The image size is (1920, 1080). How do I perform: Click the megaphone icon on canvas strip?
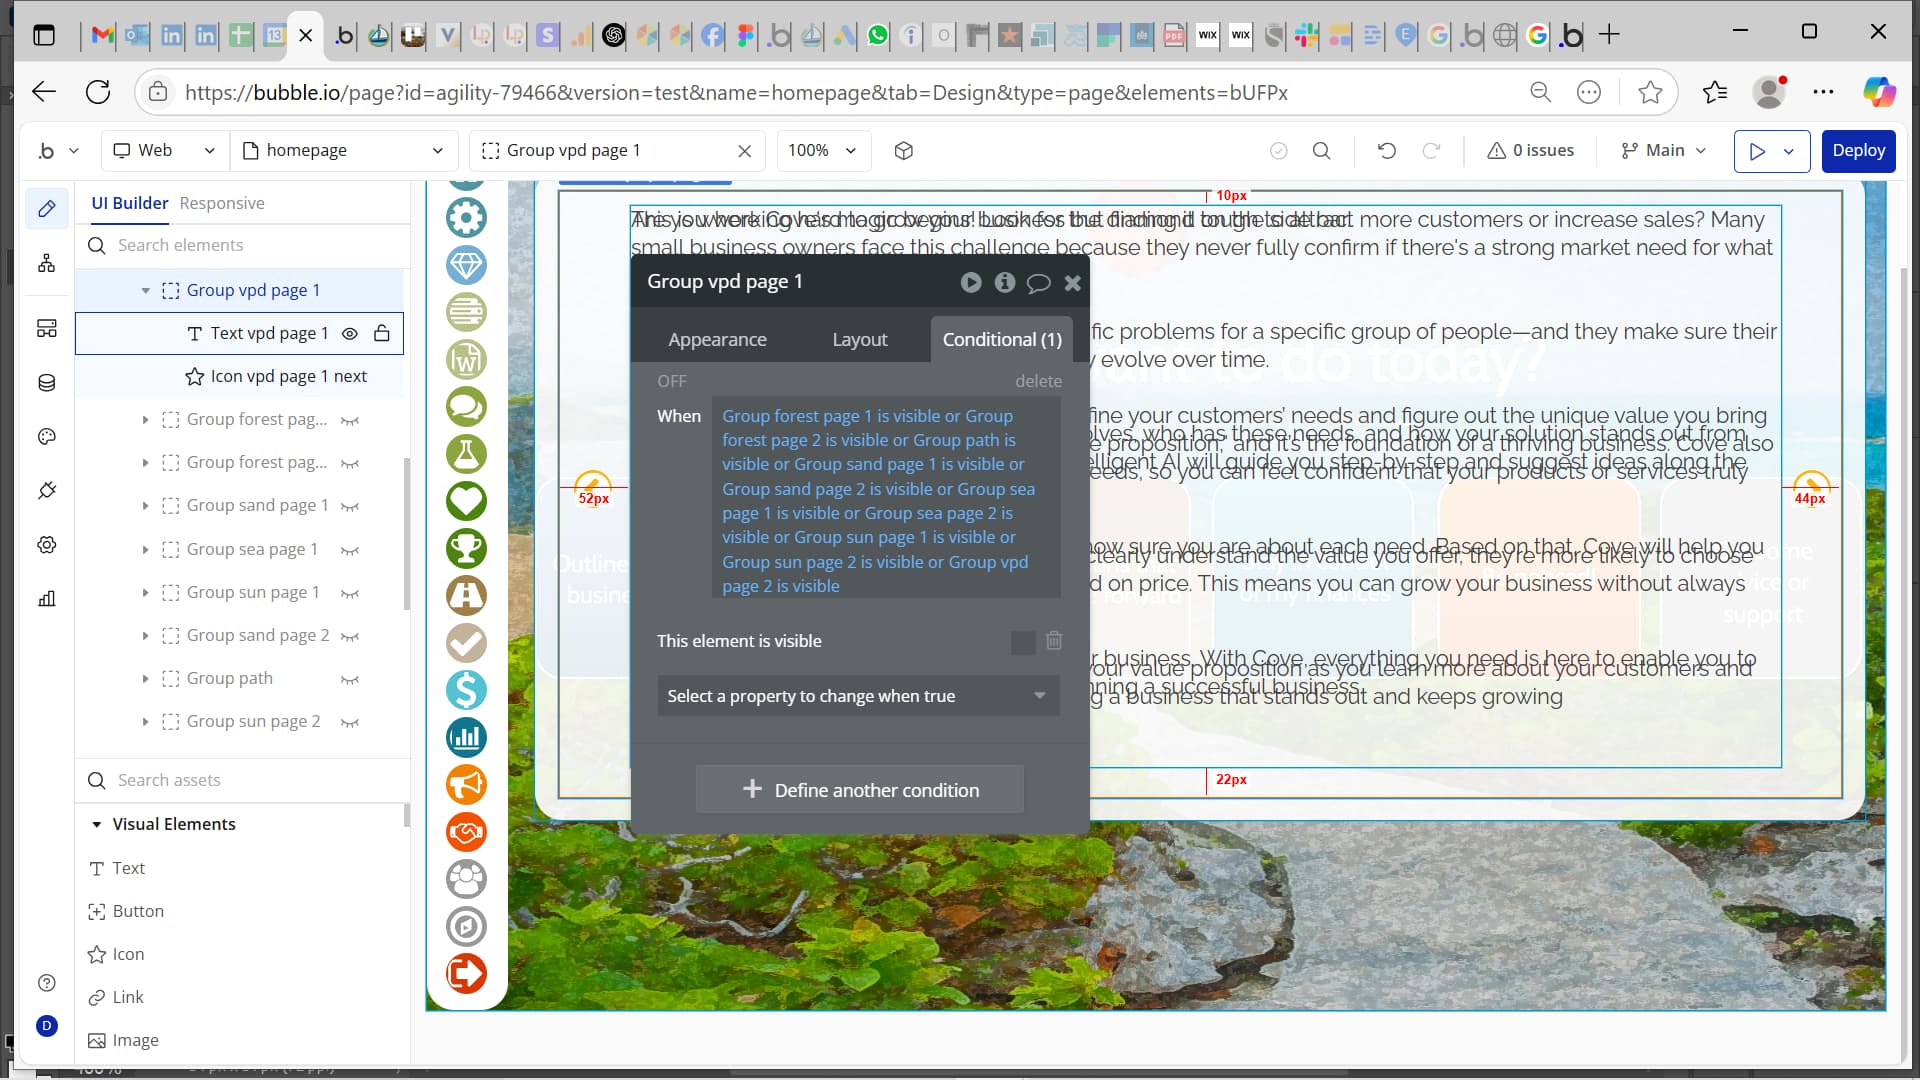click(466, 785)
